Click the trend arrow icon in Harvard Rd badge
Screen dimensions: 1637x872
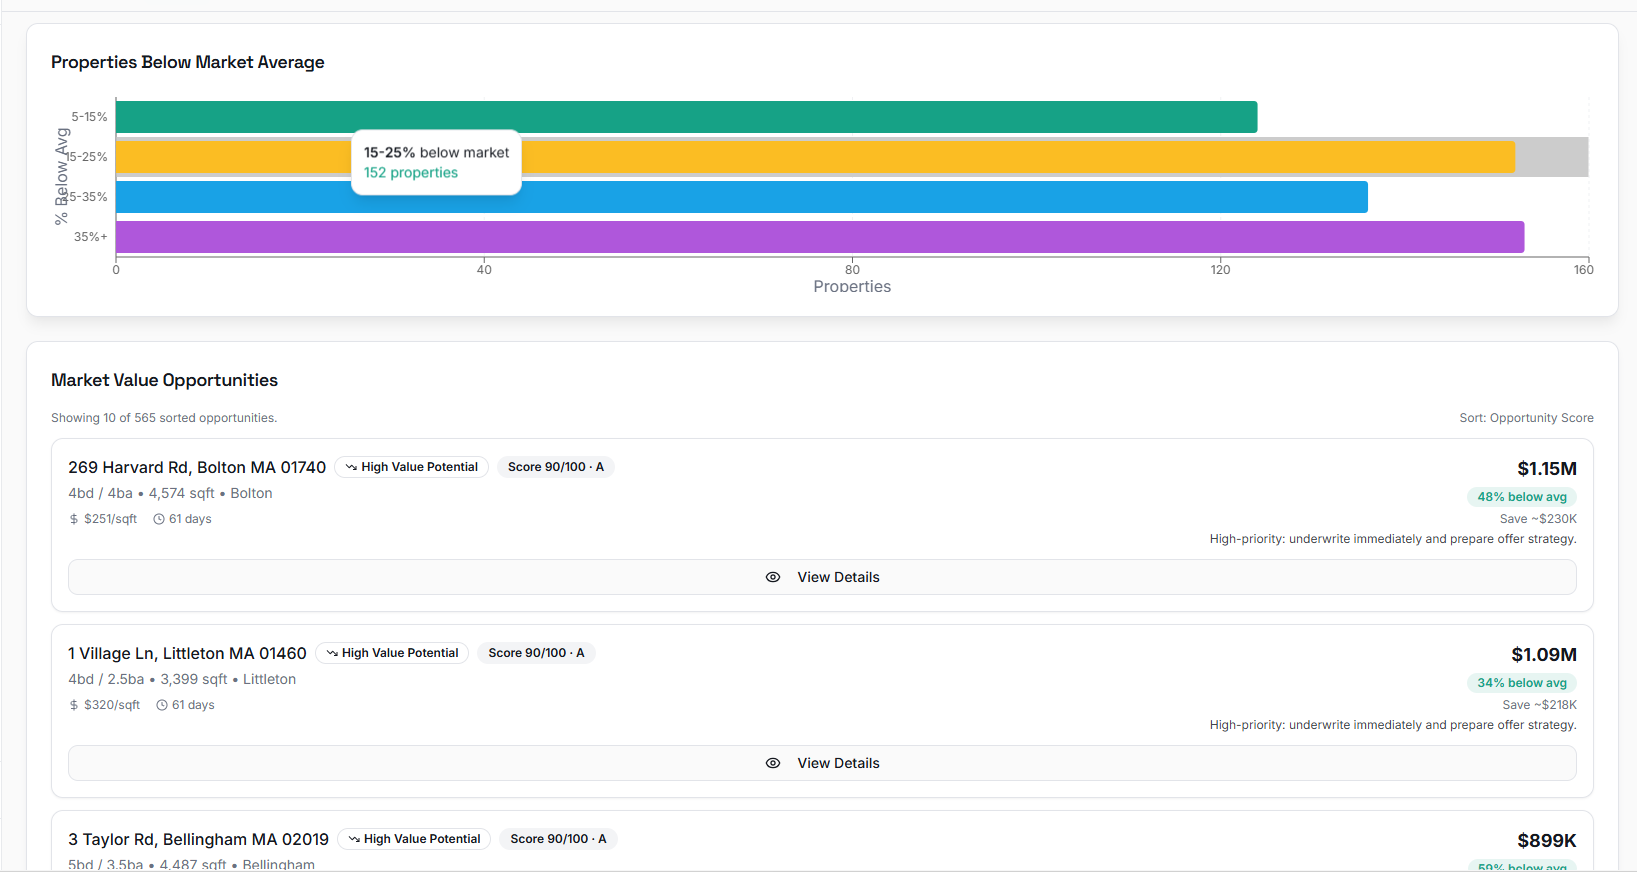click(x=351, y=467)
